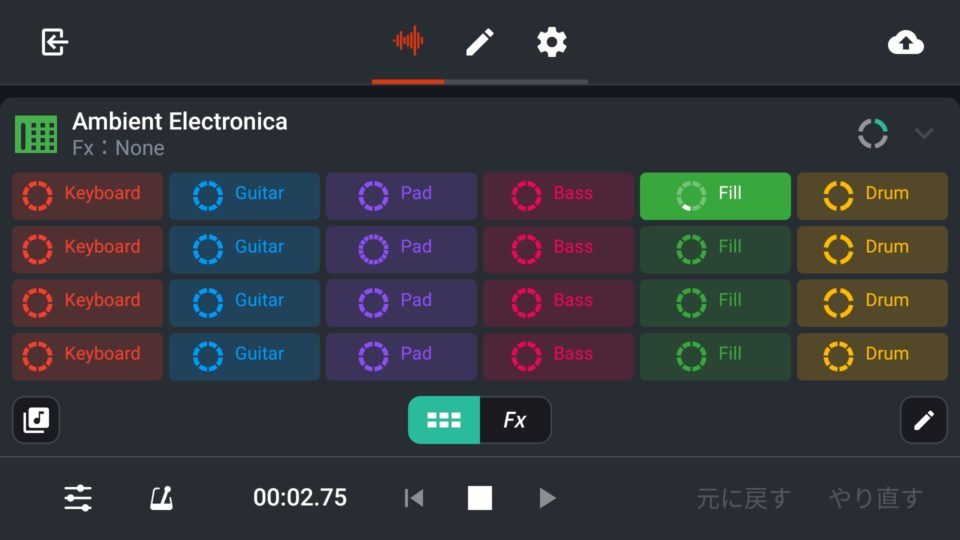960x540 pixels.
Task: Switch to the red waveform tab
Action: pyautogui.click(x=408, y=42)
